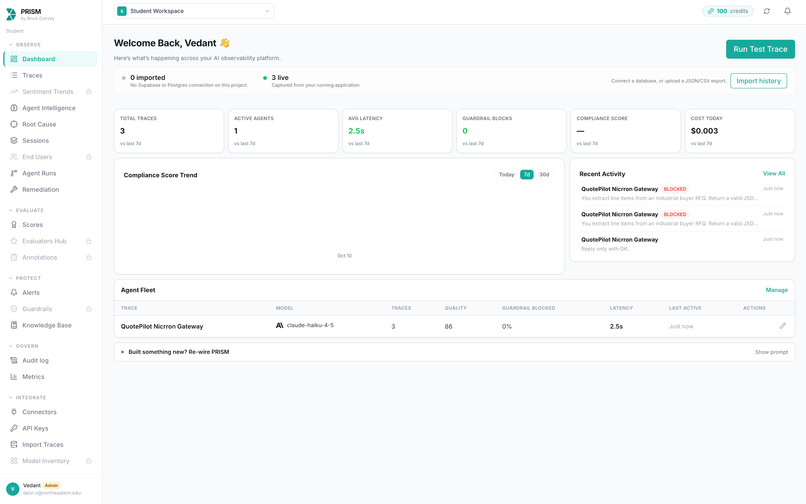Click View All in Recent Activity

click(774, 173)
